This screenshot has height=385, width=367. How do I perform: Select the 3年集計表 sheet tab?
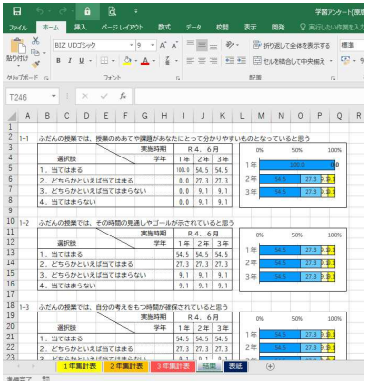[173, 366]
